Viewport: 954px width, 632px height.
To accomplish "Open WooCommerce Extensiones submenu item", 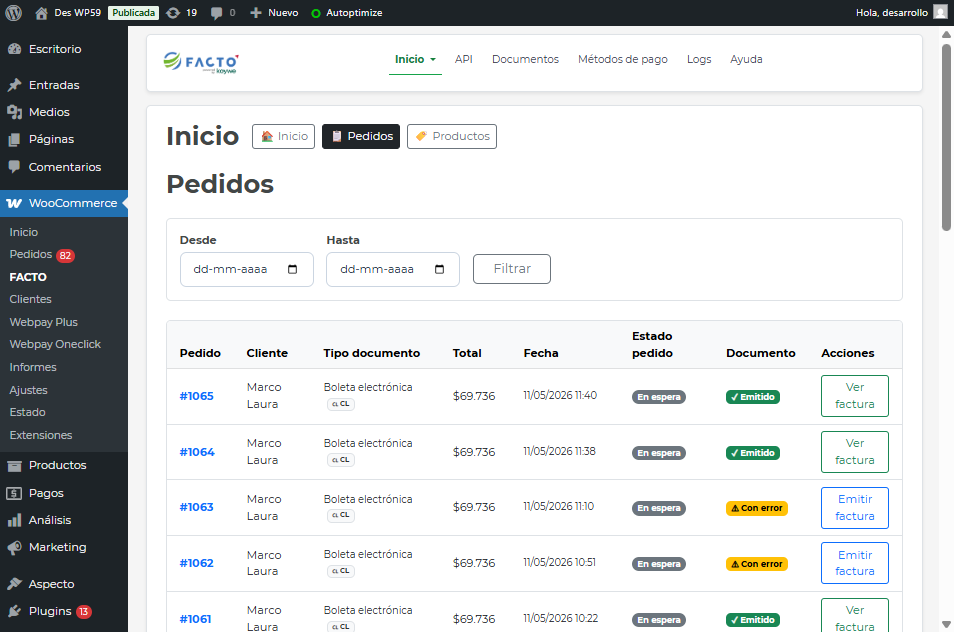I will coord(41,436).
